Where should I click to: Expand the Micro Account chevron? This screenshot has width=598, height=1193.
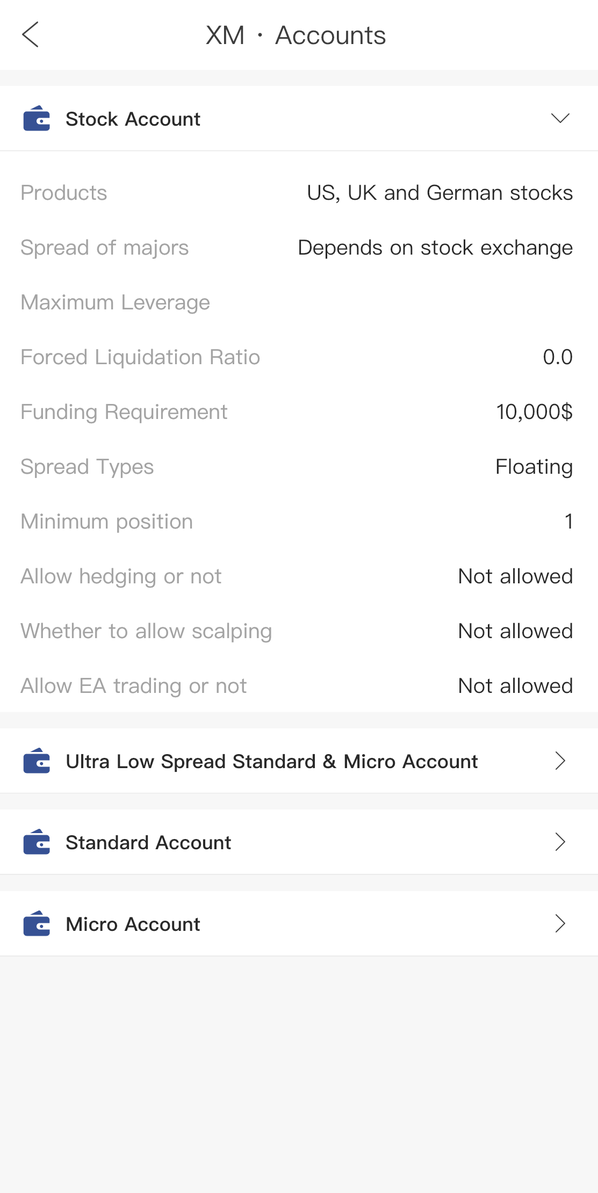pyautogui.click(x=561, y=924)
